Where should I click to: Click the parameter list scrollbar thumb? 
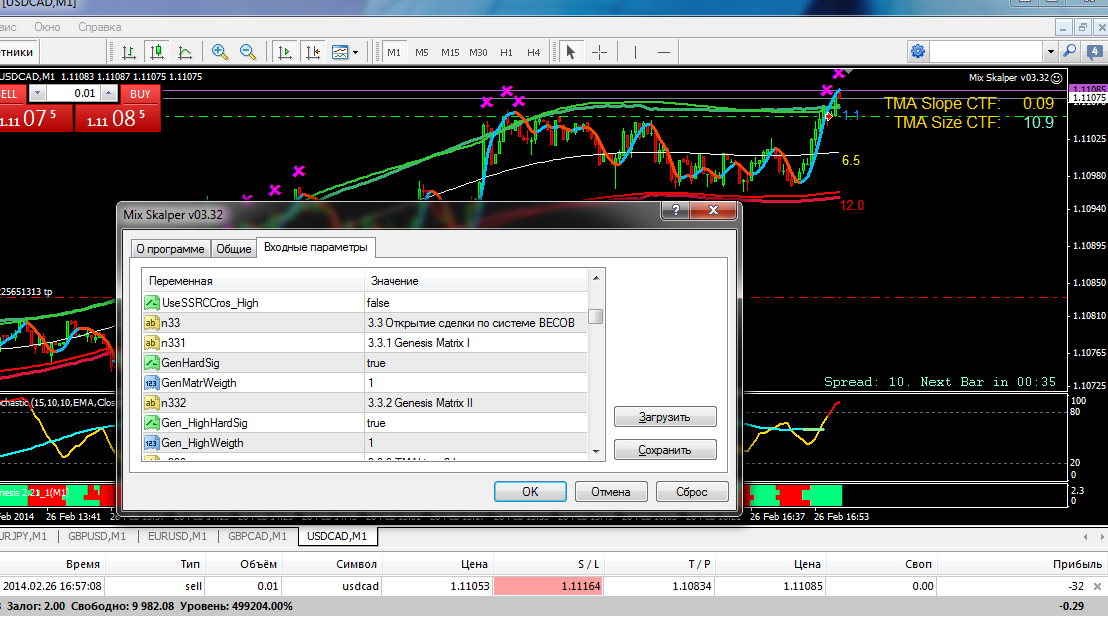[596, 316]
